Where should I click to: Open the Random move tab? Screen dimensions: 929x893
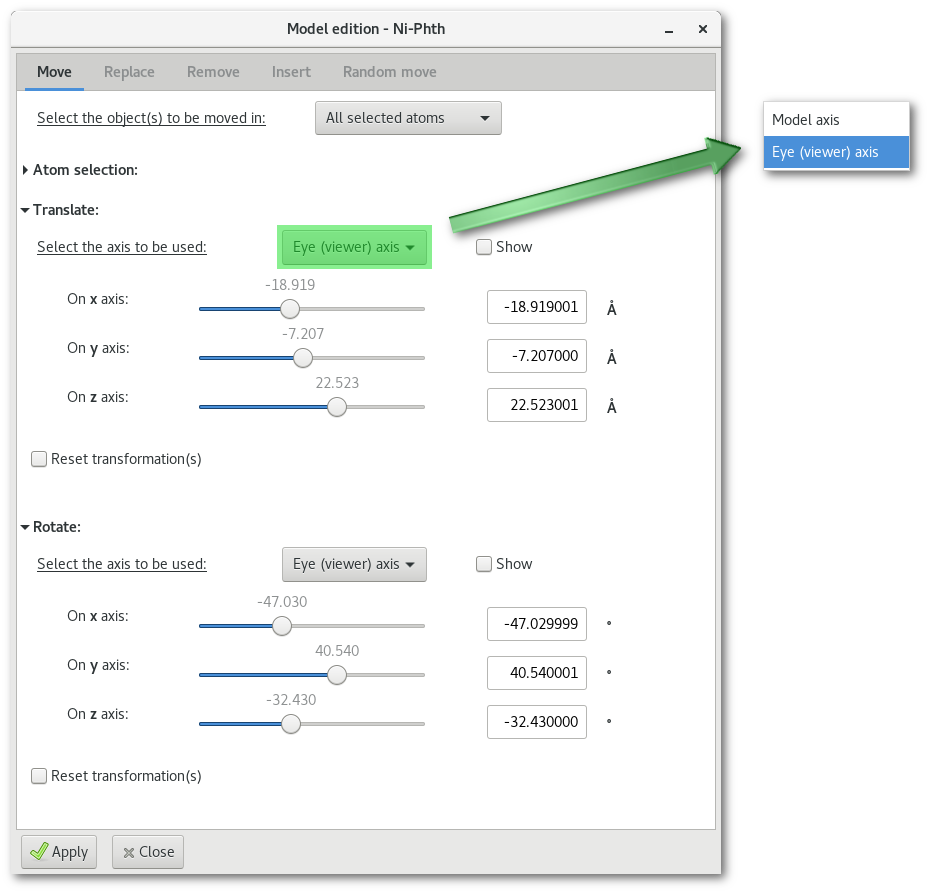[389, 72]
